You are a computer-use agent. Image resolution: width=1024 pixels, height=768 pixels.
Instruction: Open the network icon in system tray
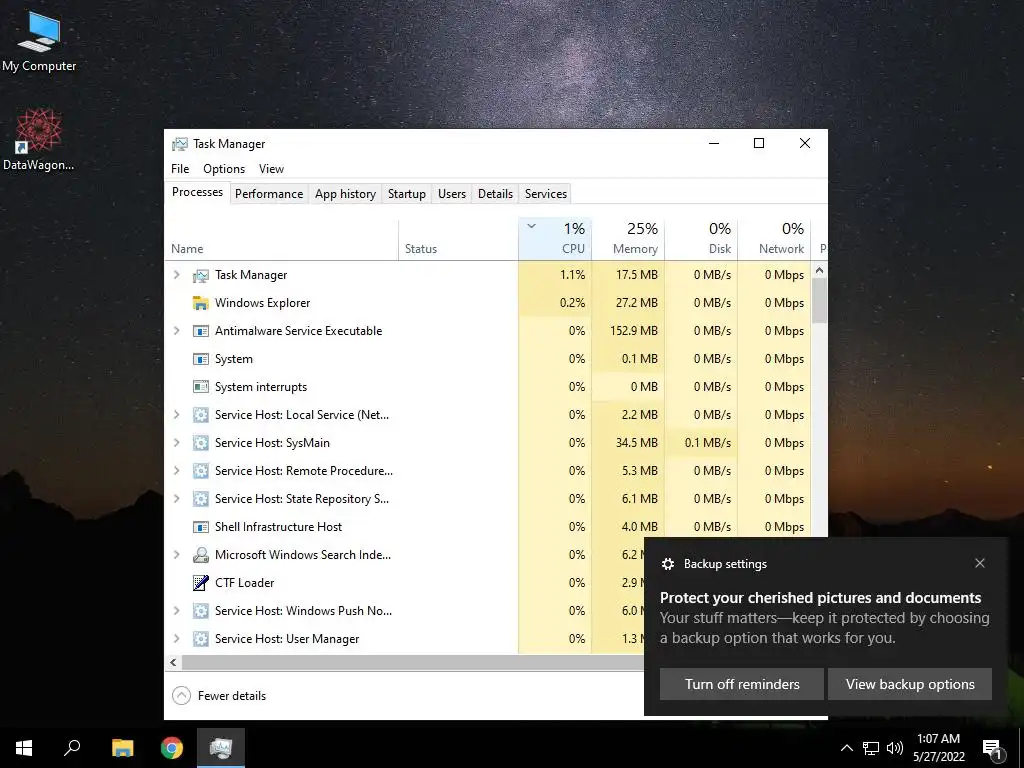pos(871,748)
